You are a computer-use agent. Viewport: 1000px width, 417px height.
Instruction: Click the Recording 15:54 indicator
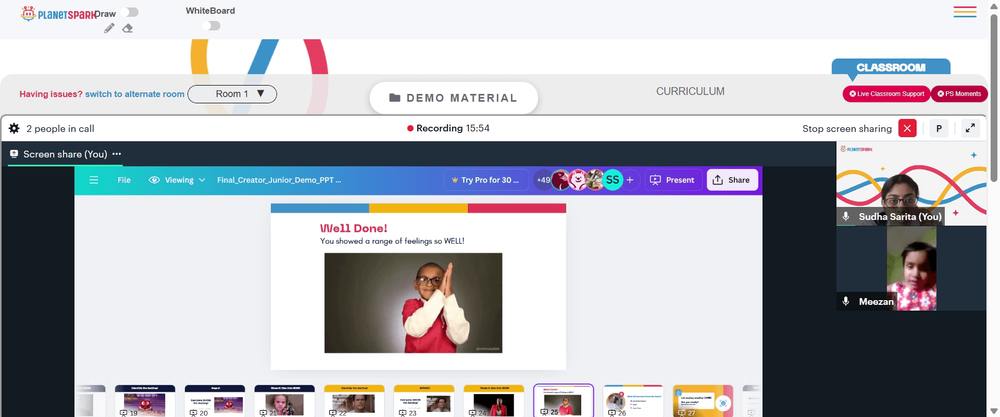click(x=448, y=128)
